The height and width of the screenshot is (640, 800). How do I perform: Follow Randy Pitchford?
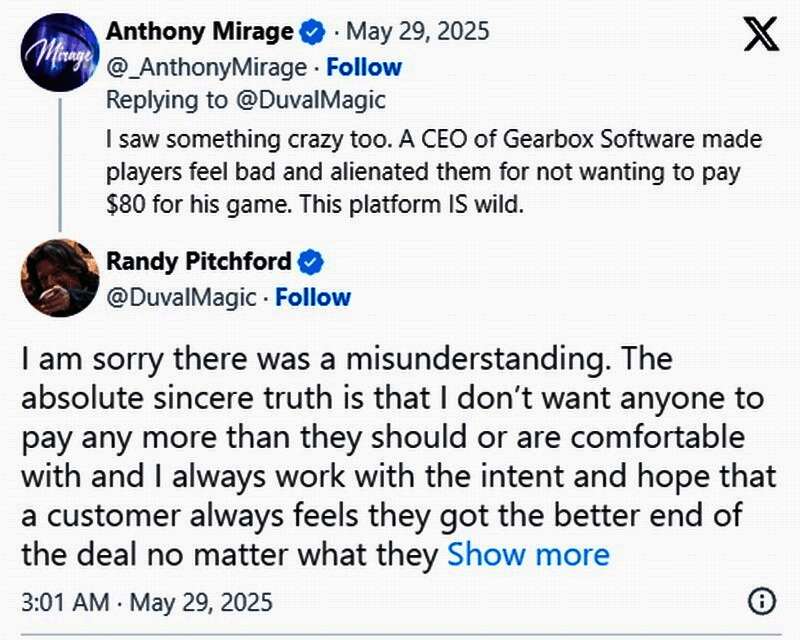click(313, 297)
